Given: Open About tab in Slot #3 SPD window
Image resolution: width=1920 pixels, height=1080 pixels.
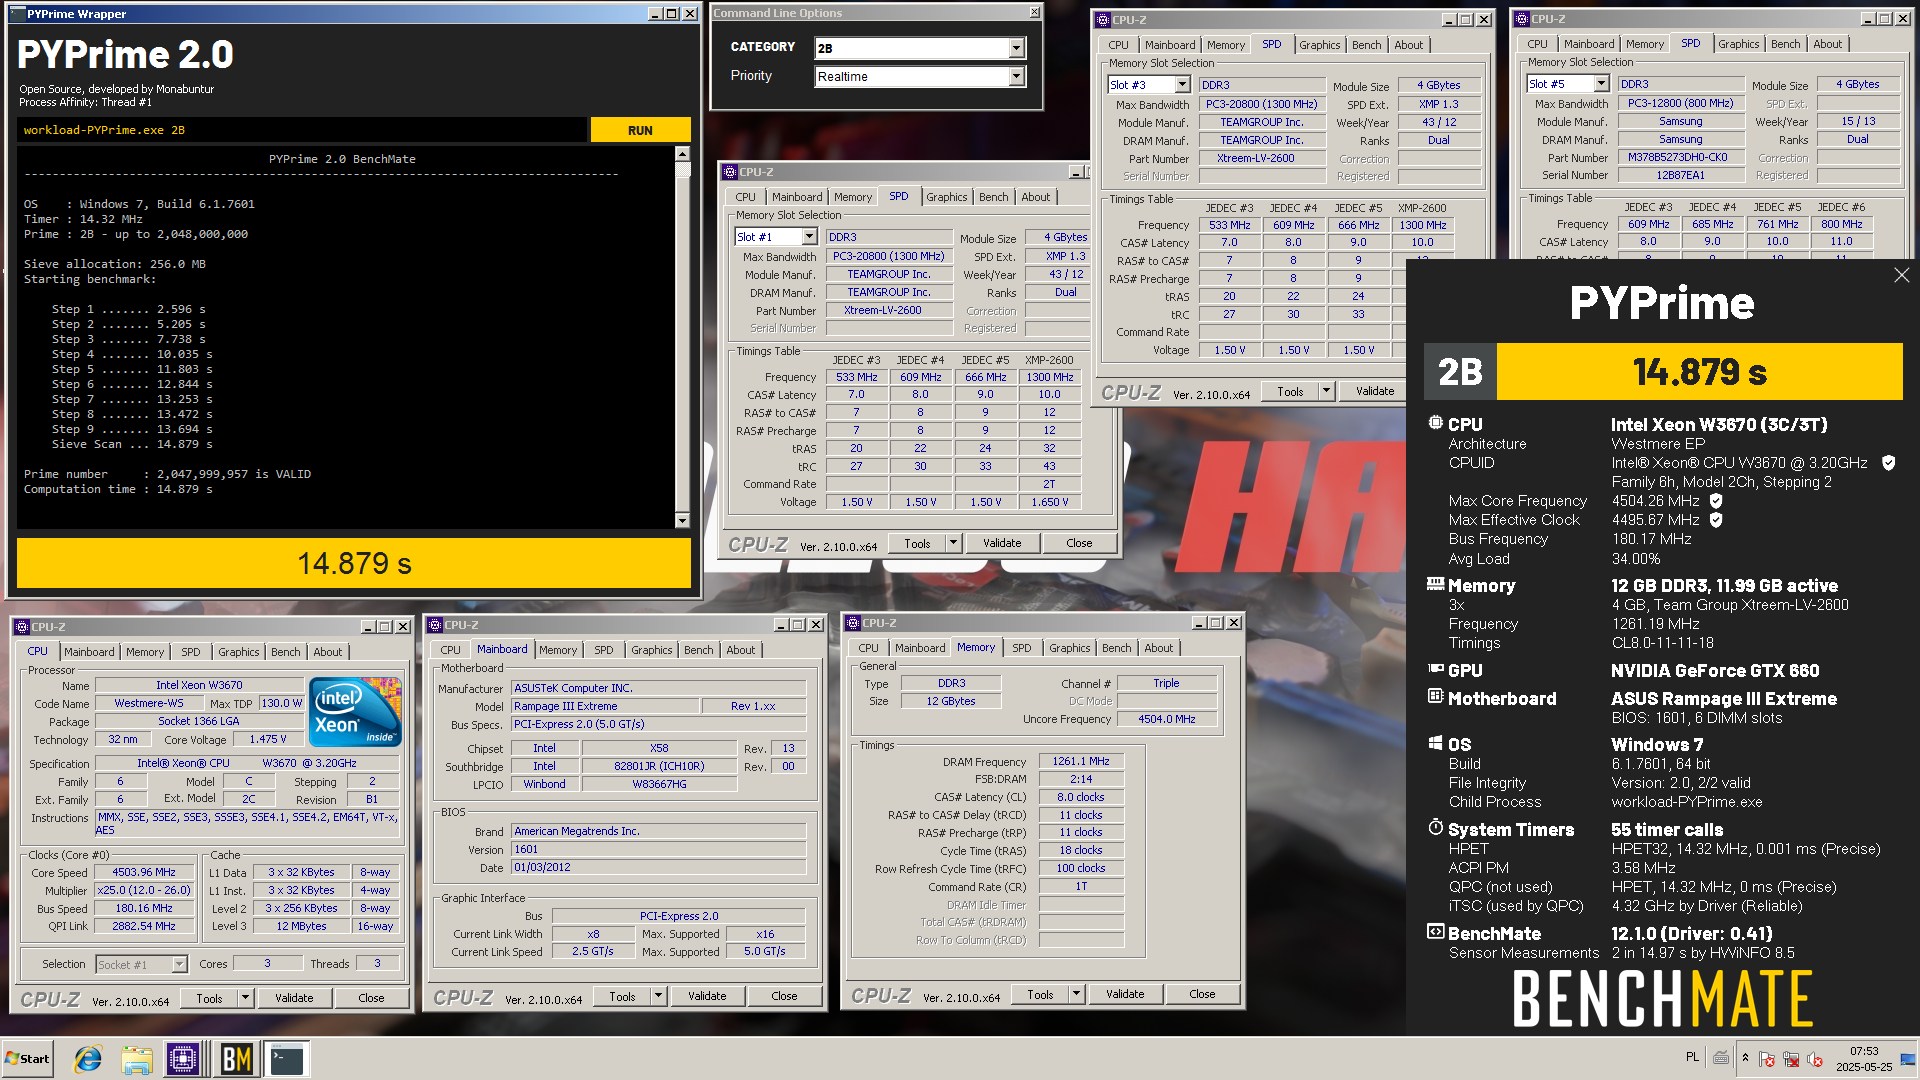Looking at the screenshot, I should (1408, 45).
